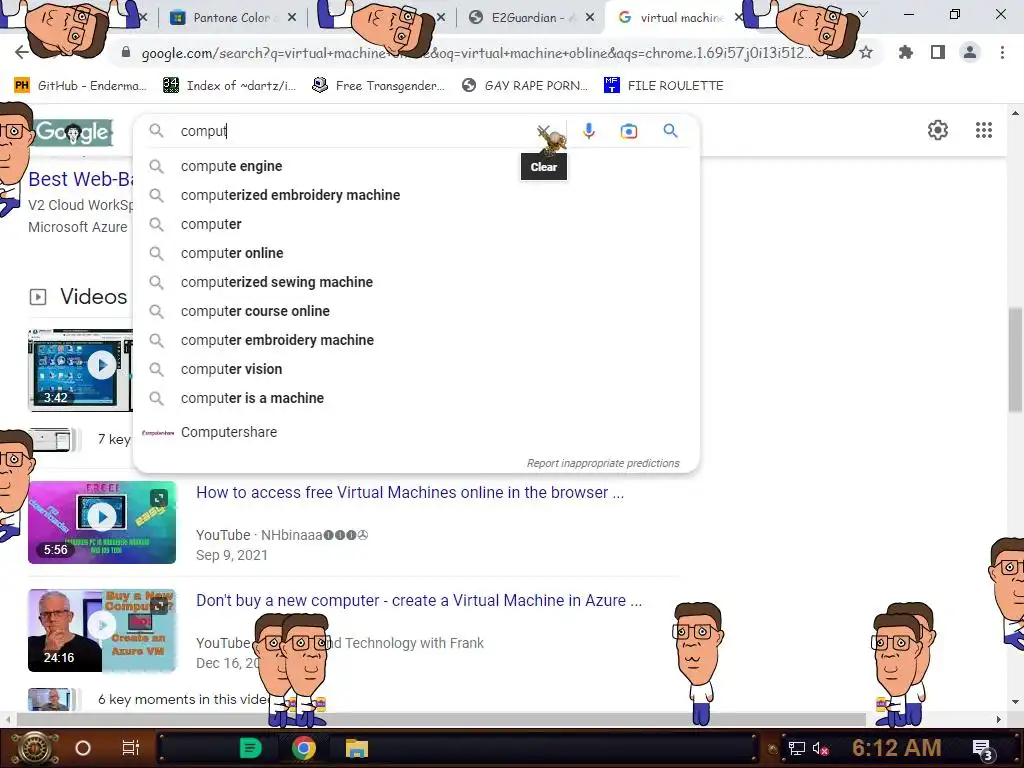Open the Cortana circle on the taskbar

coord(83,748)
